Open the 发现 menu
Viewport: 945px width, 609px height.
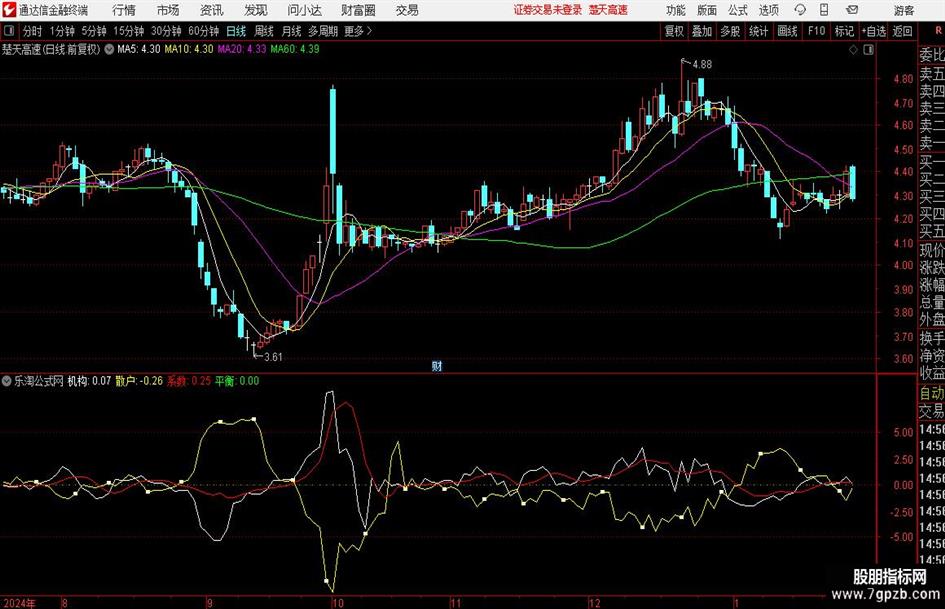pos(256,10)
